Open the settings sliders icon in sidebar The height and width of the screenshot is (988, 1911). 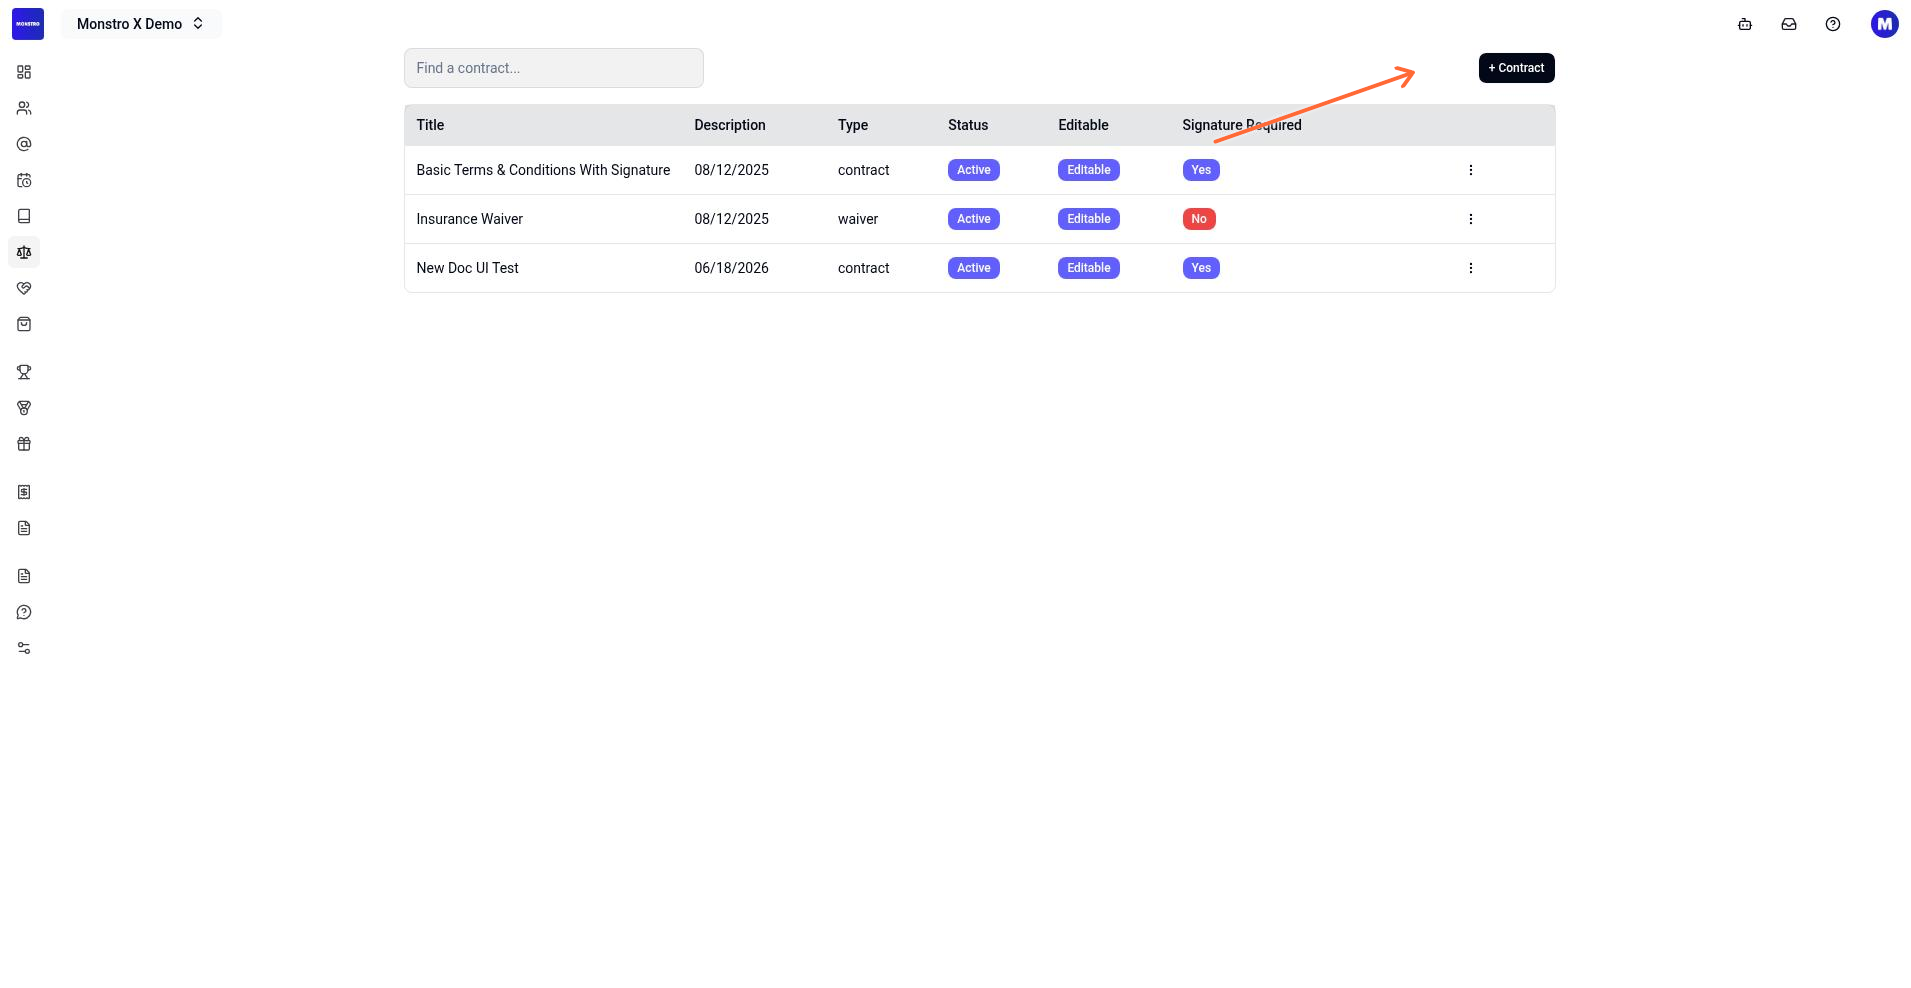[24, 648]
